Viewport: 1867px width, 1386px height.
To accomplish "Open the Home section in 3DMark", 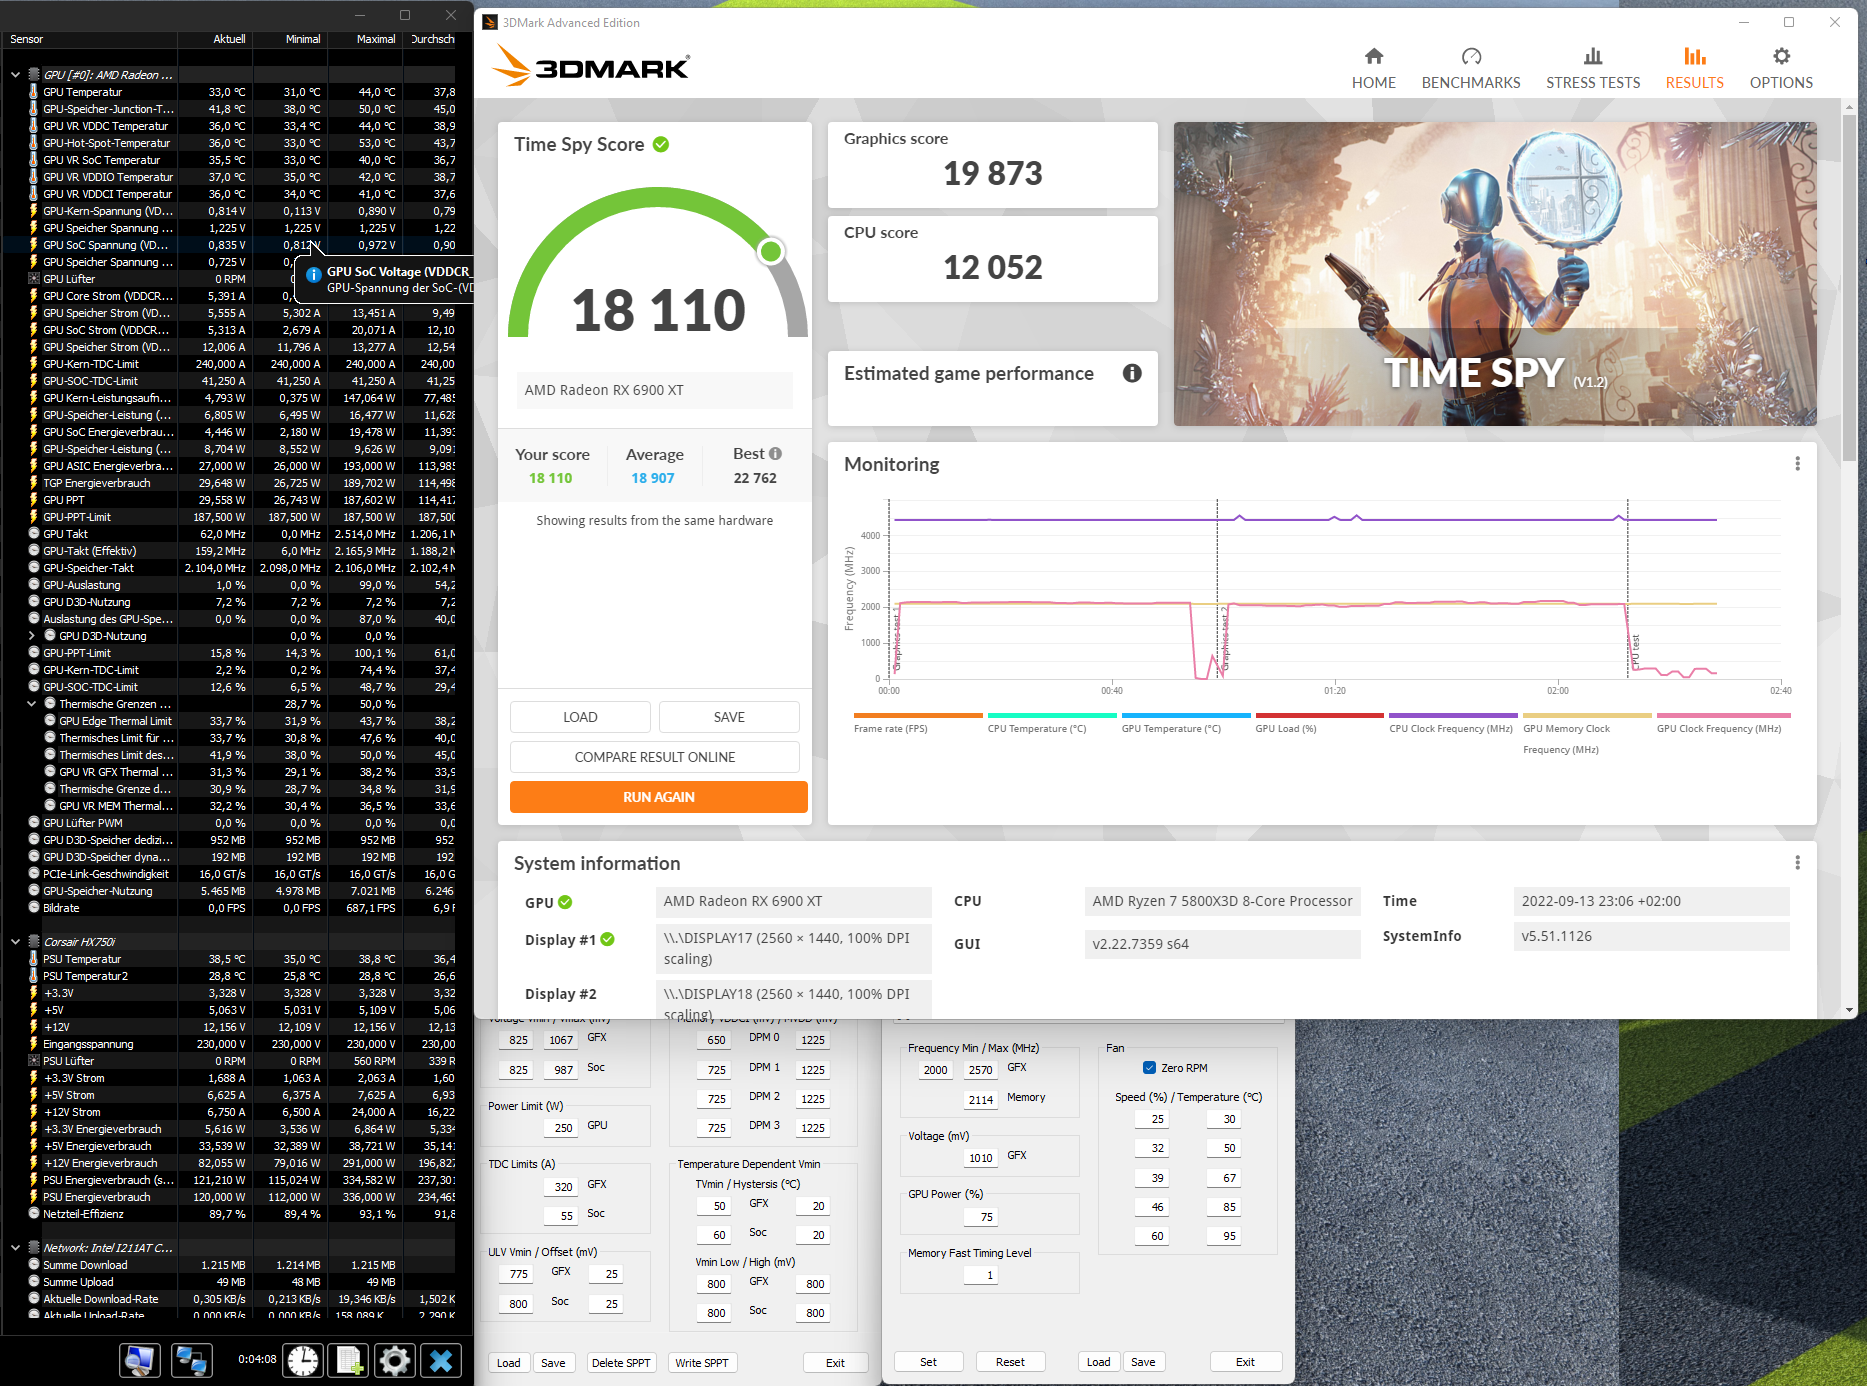I will 1373,68.
